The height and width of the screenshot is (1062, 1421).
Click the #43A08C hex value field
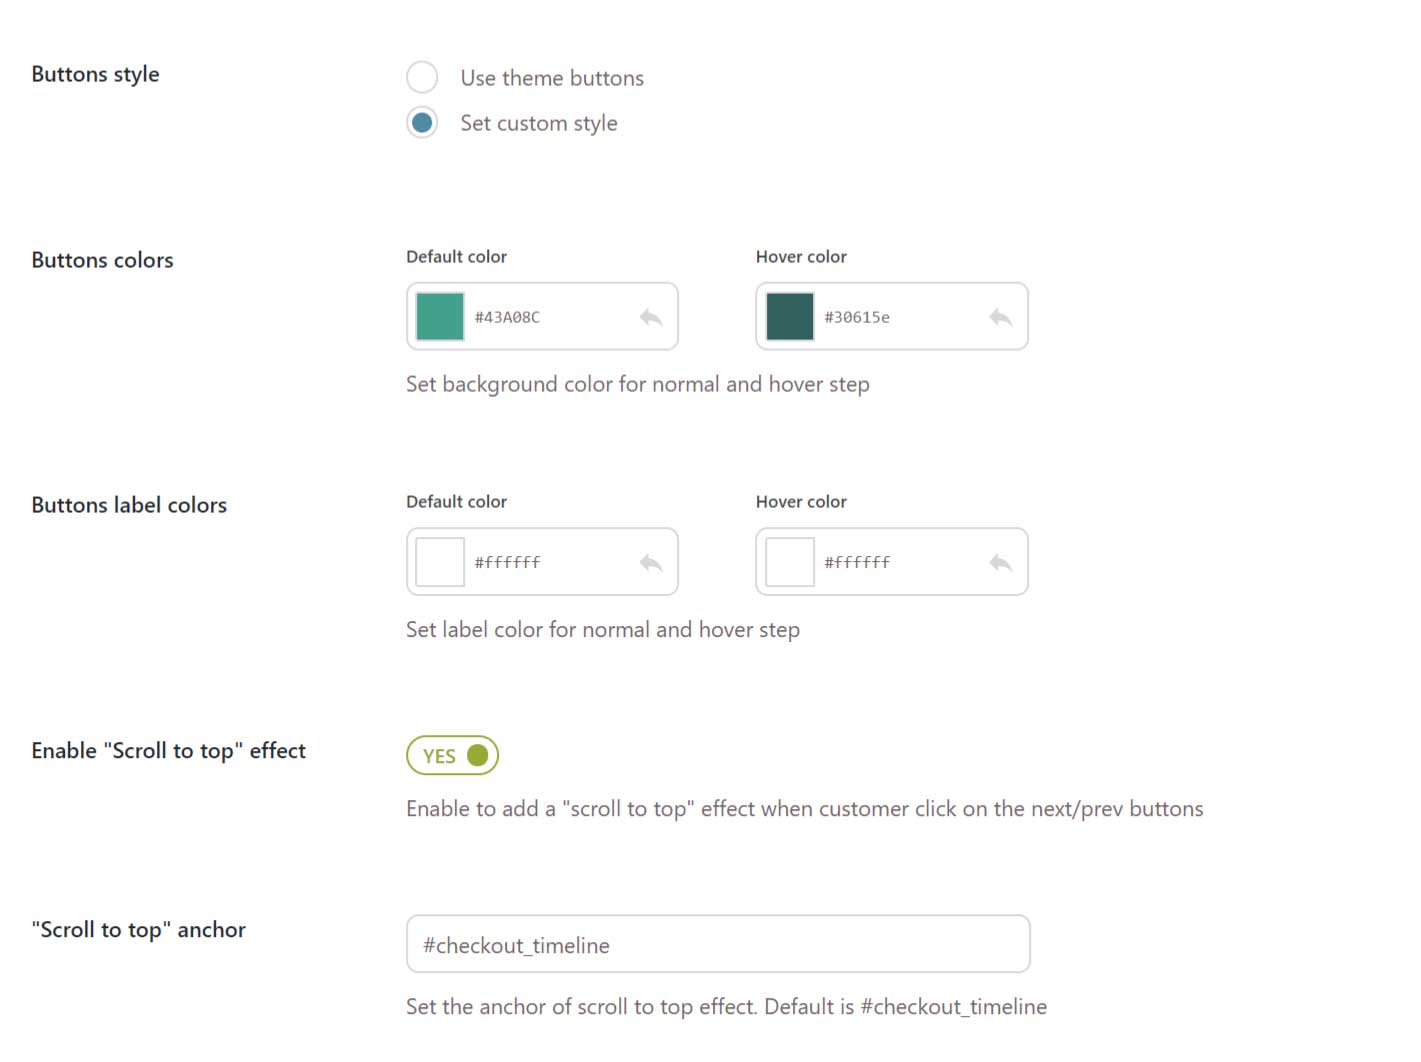point(507,317)
